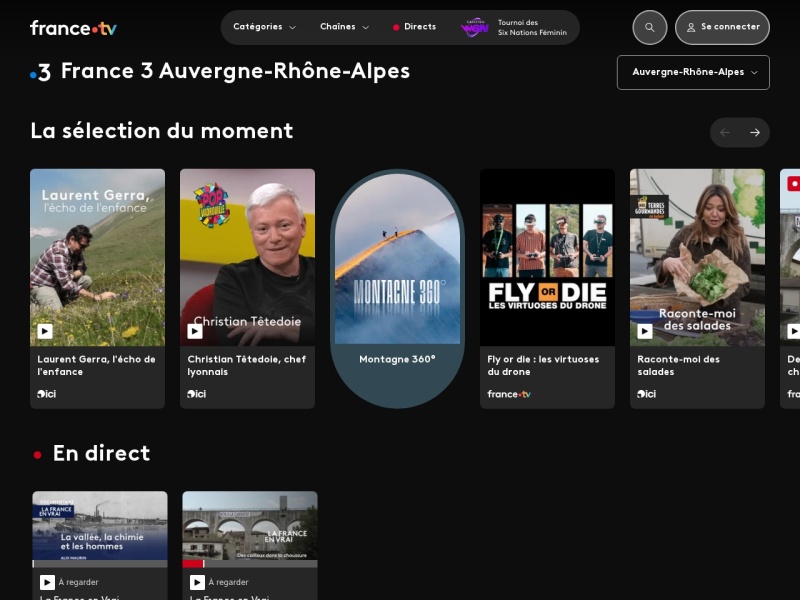Click ici logo under Laurent Gerra
800x600 pixels.
coord(46,394)
